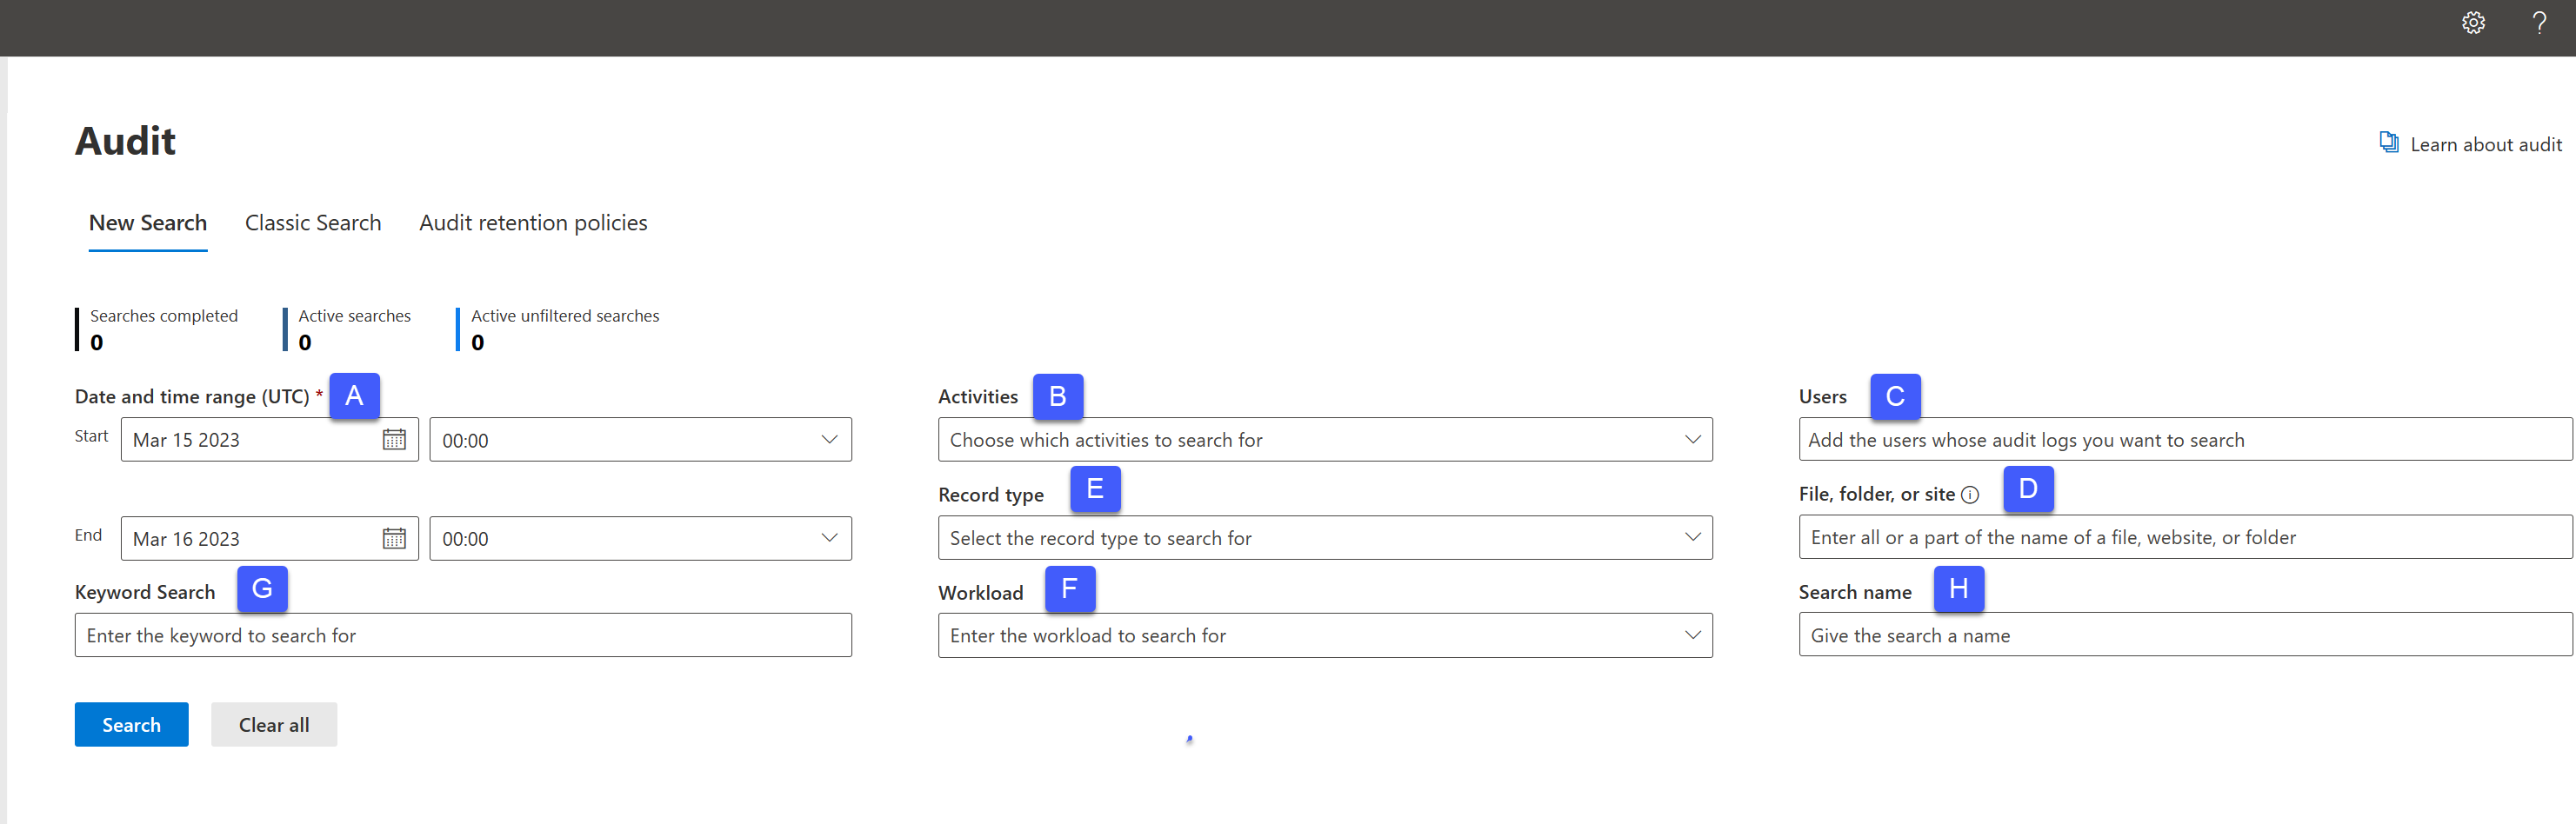Screen dimensions: 2576x824
Task: Click the document icon next to Learn about audit
Action: pos(2390,142)
